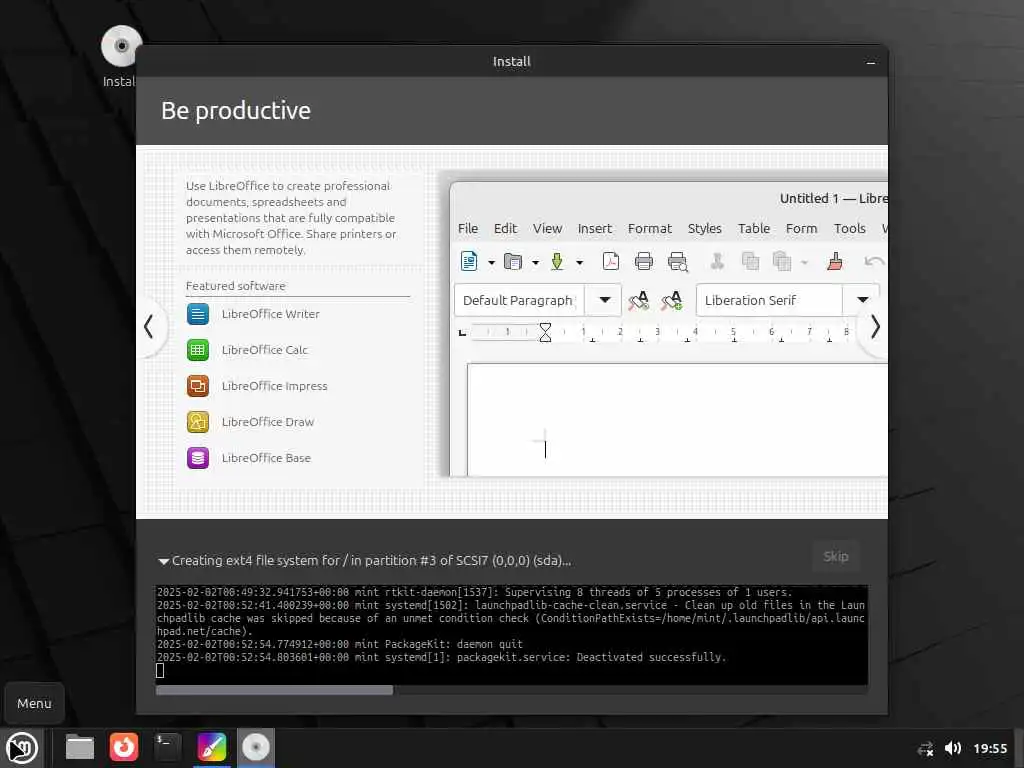Image resolution: width=1024 pixels, height=768 pixels.
Task: Click the Copy icon in toolbar
Action: click(x=750, y=261)
